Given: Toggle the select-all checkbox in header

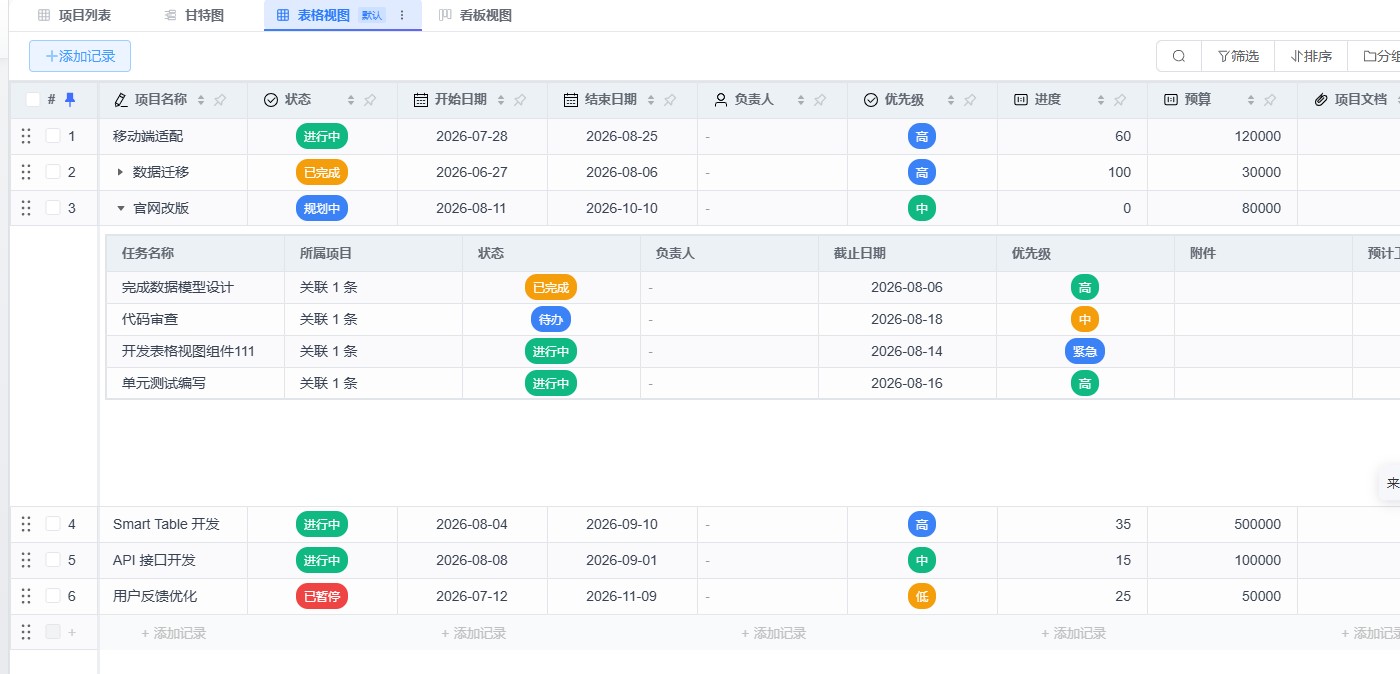Looking at the screenshot, I should click(x=33, y=100).
